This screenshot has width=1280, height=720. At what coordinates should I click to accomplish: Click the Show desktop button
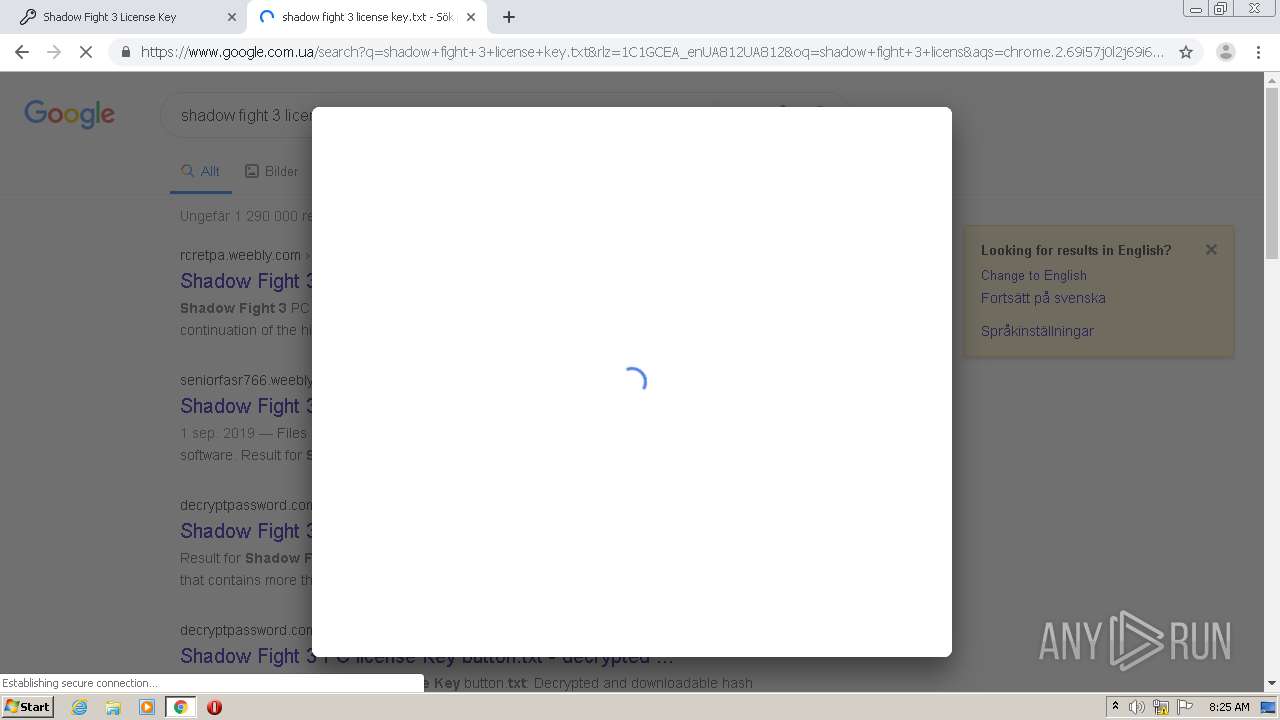(x=1269, y=707)
